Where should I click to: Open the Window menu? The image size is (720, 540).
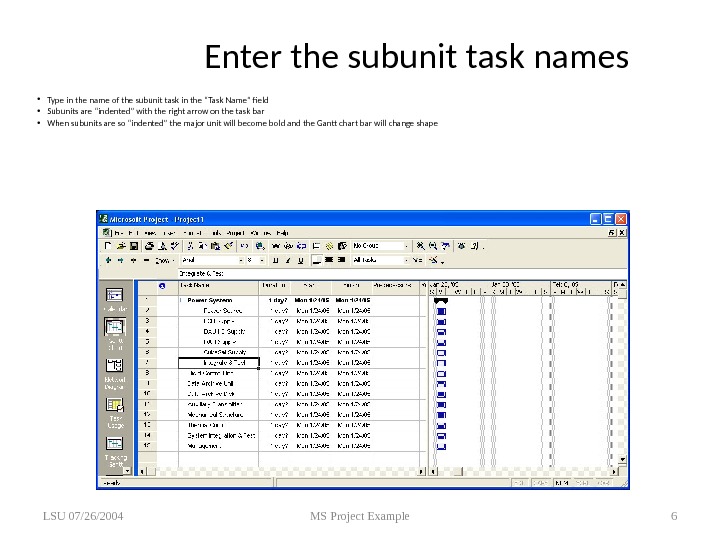(261, 233)
